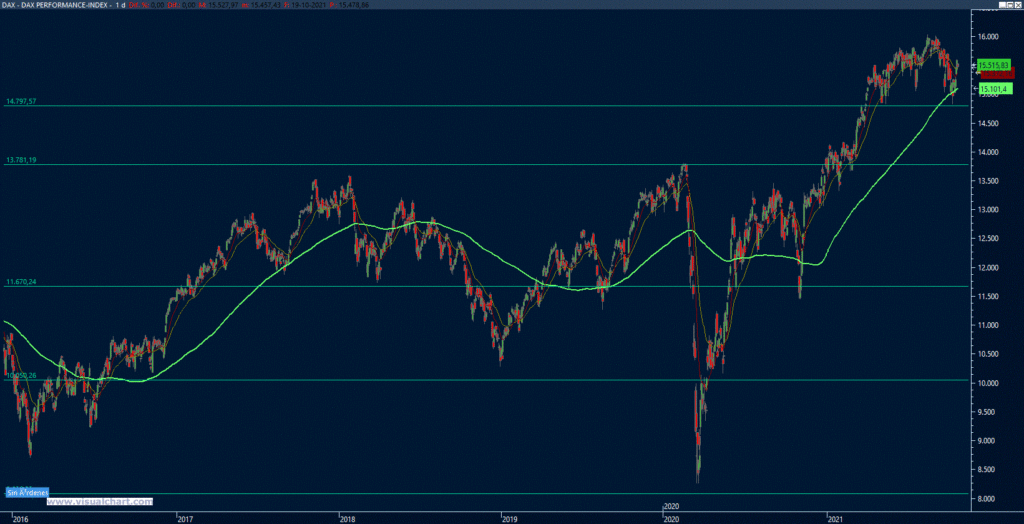Click the '1 d' timeframe label in header

click(121, 5)
